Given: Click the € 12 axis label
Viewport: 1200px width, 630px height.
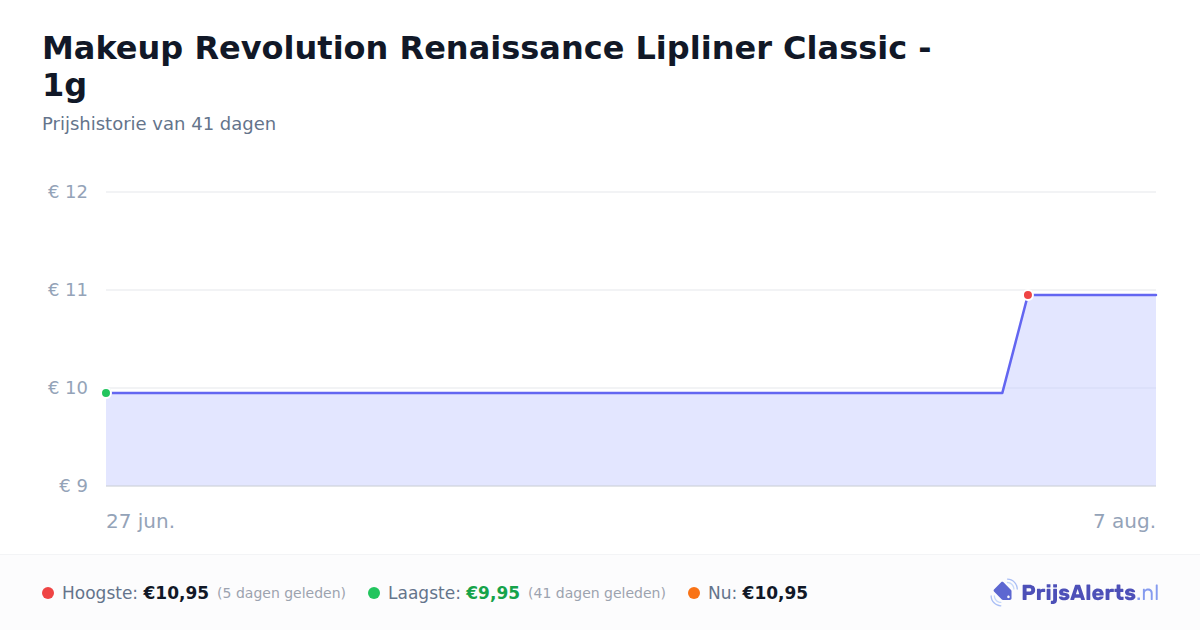Looking at the screenshot, I should click(x=68, y=192).
